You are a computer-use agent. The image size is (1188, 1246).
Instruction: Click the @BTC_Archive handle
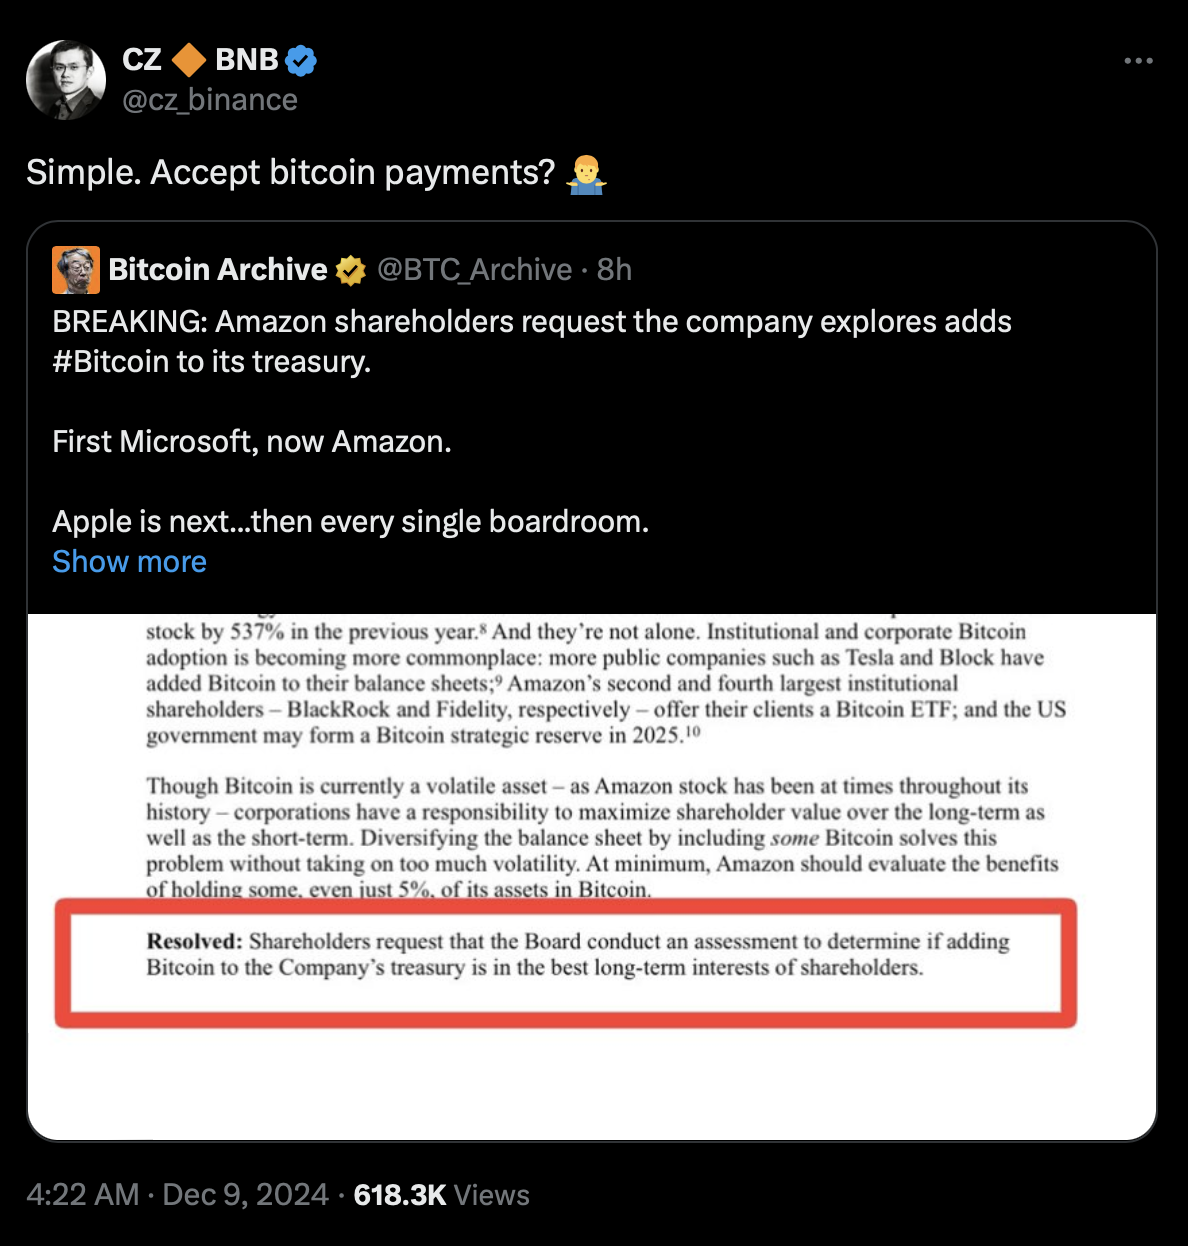[x=474, y=270]
